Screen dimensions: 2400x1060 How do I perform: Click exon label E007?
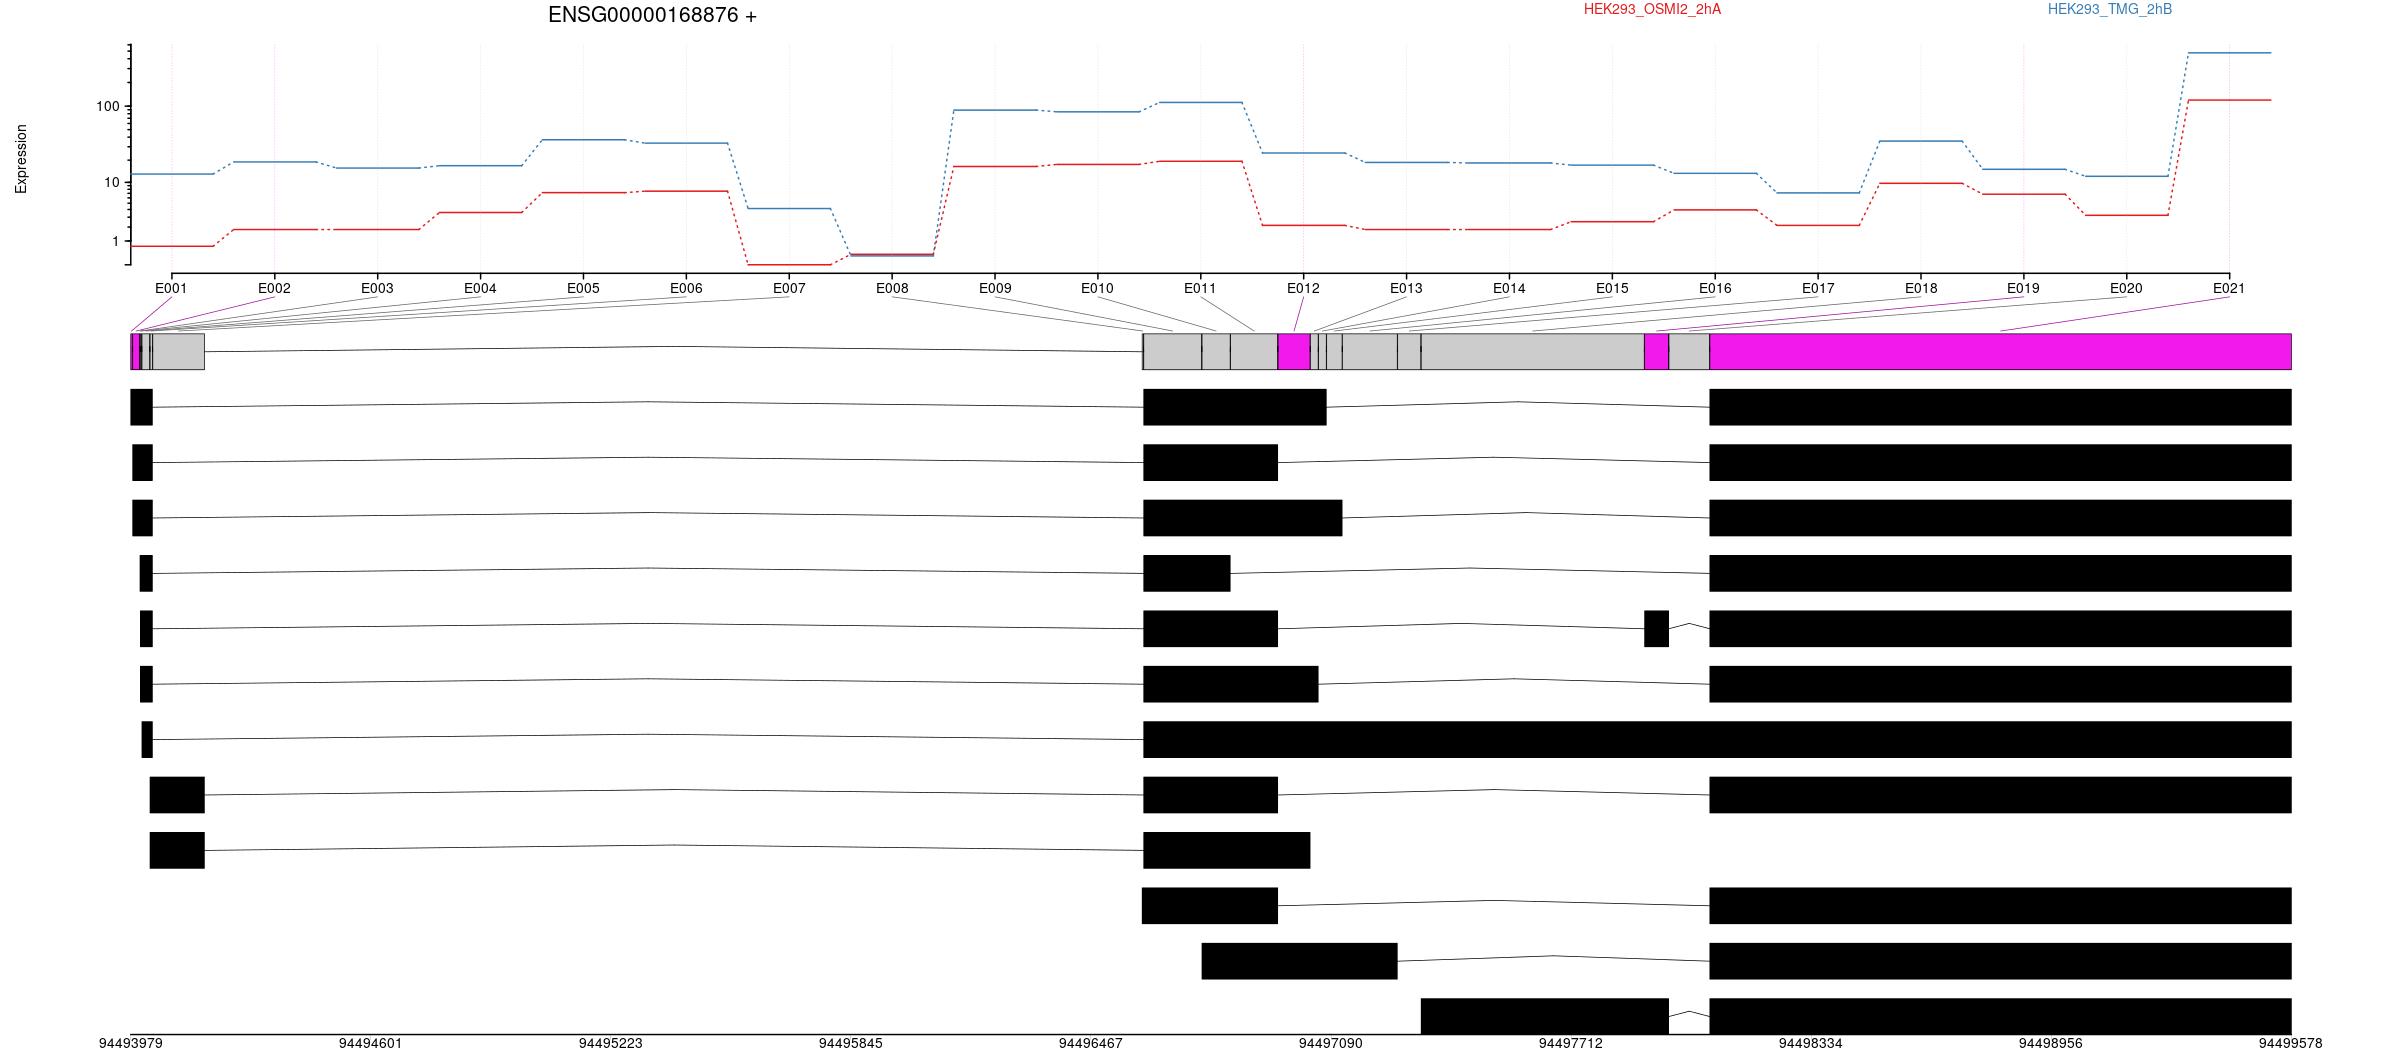[789, 288]
